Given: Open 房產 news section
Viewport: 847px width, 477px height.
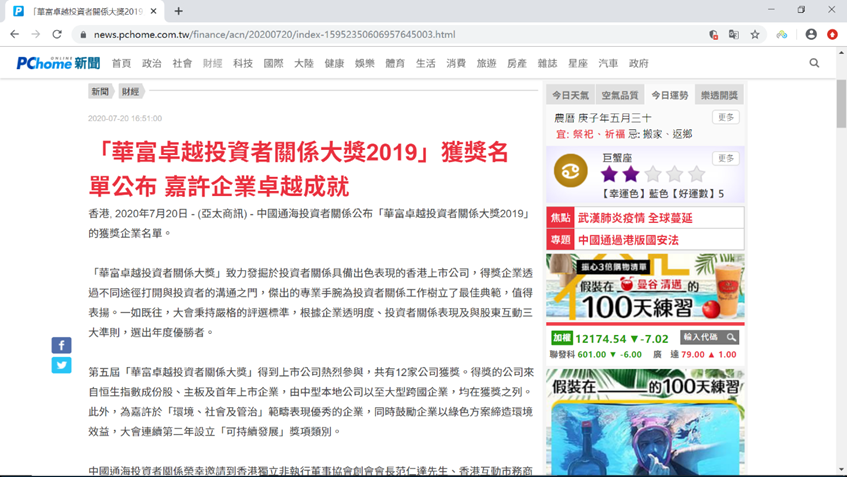Looking at the screenshot, I should tap(517, 63).
